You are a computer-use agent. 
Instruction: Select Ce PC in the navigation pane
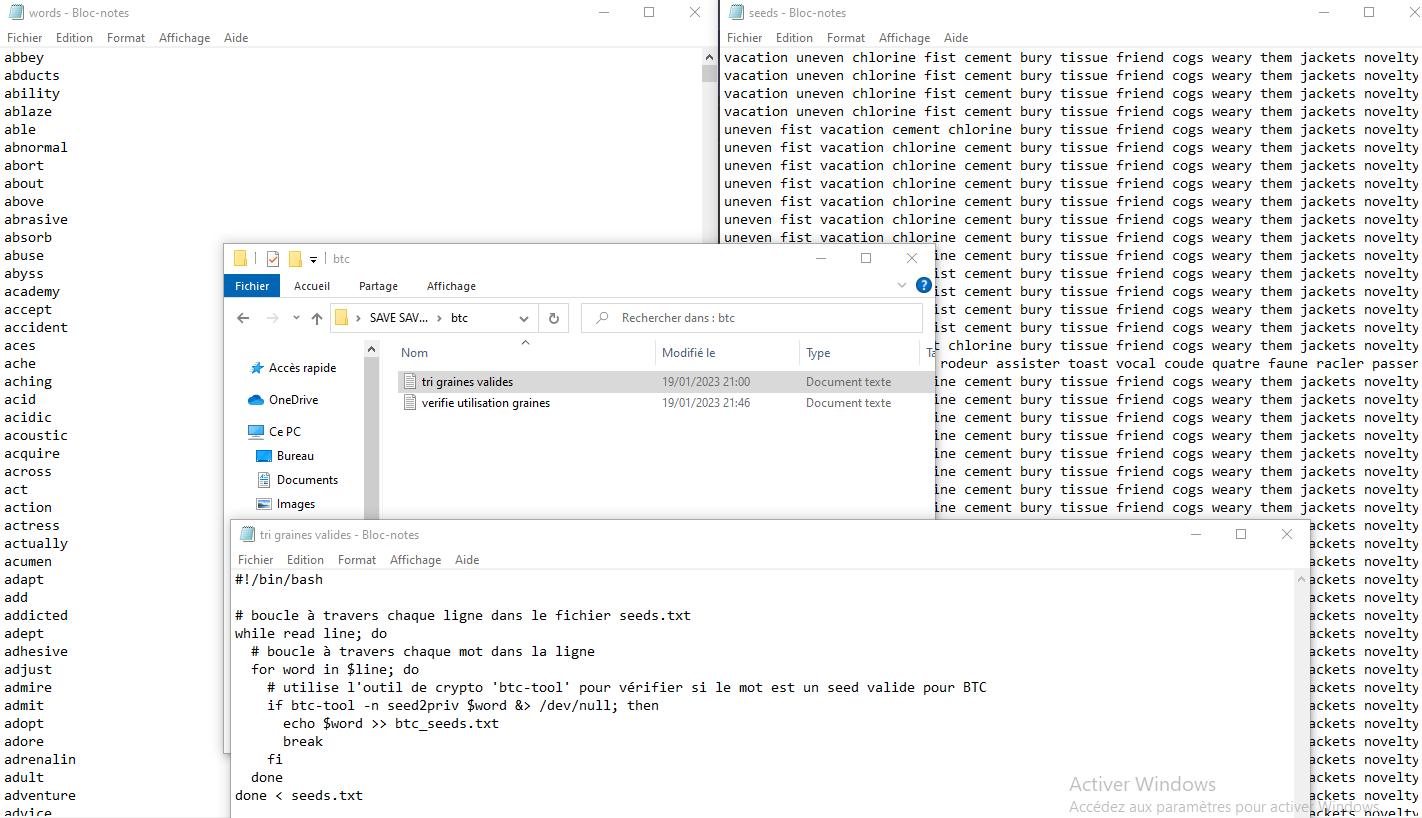click(284, 432)
